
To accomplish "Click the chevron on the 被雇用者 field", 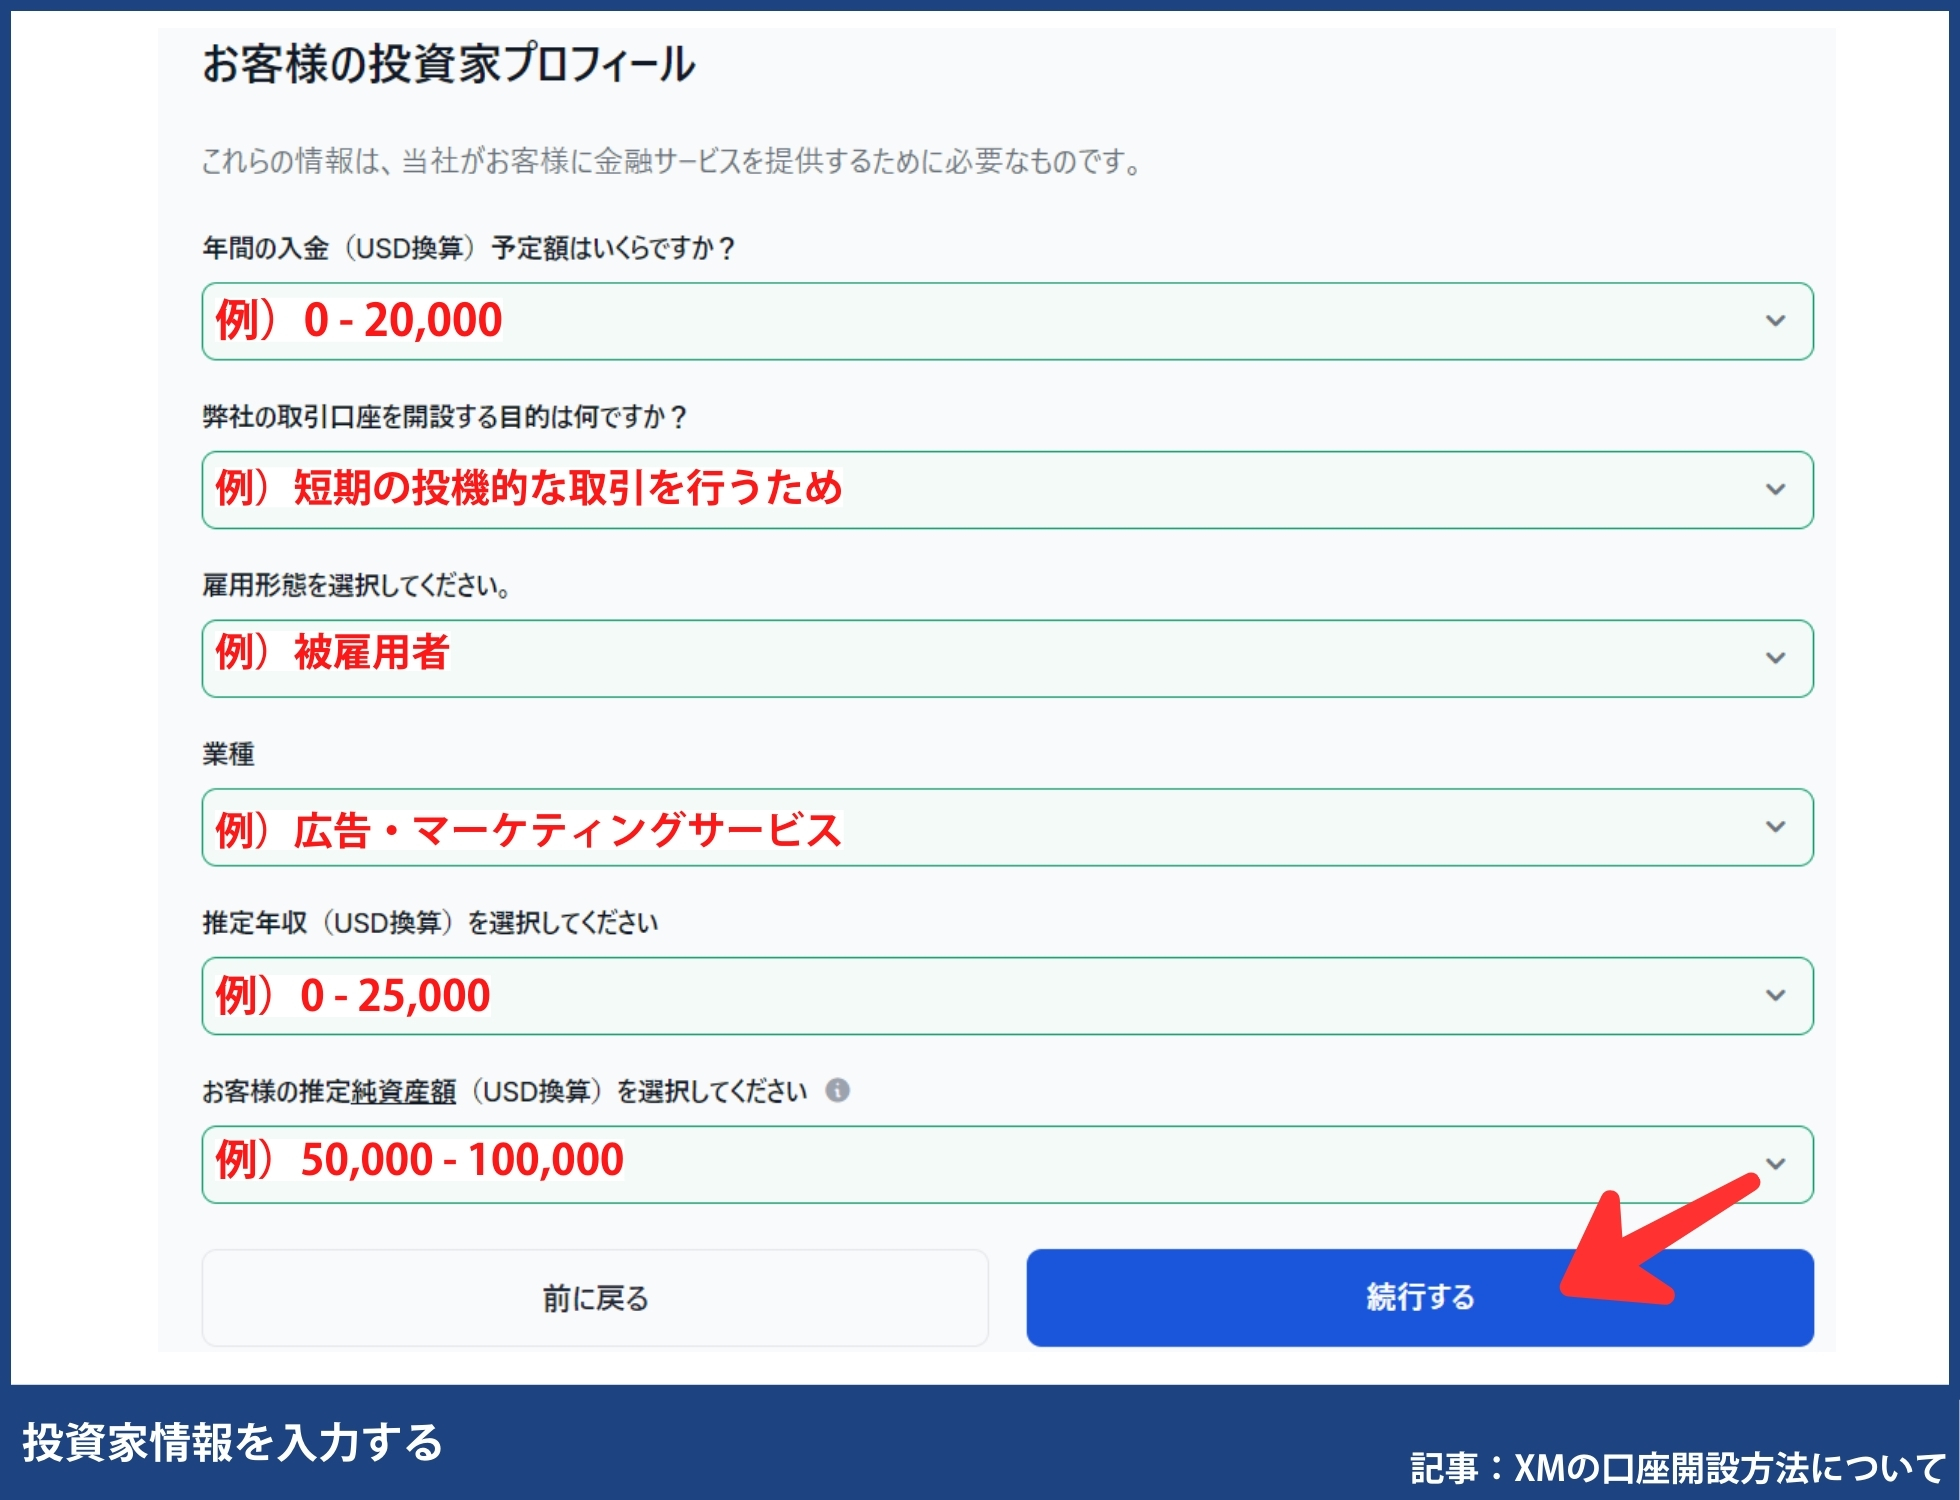I will [x=1775, y=658].
